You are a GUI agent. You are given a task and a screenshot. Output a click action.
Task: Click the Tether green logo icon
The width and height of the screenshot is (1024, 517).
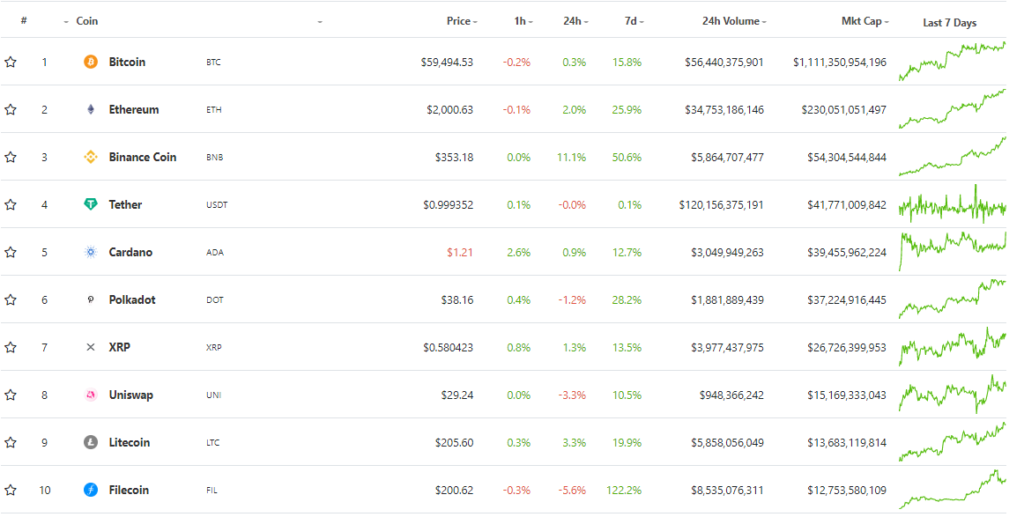tap(91, 204)
